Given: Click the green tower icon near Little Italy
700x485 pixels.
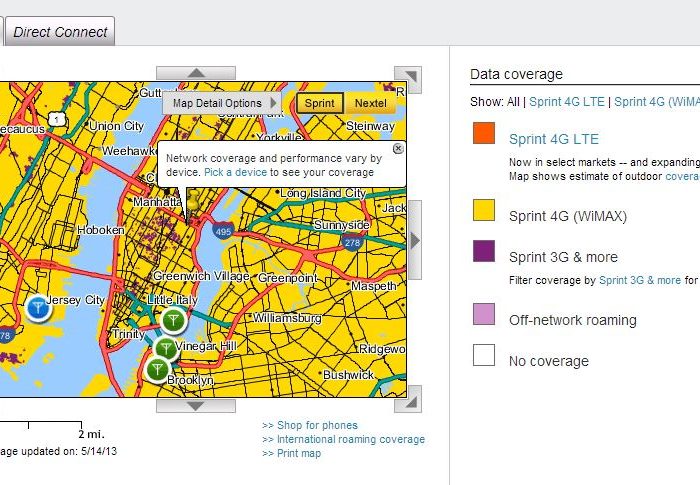Looking at the screenshot, I should [x=174, y=320].
